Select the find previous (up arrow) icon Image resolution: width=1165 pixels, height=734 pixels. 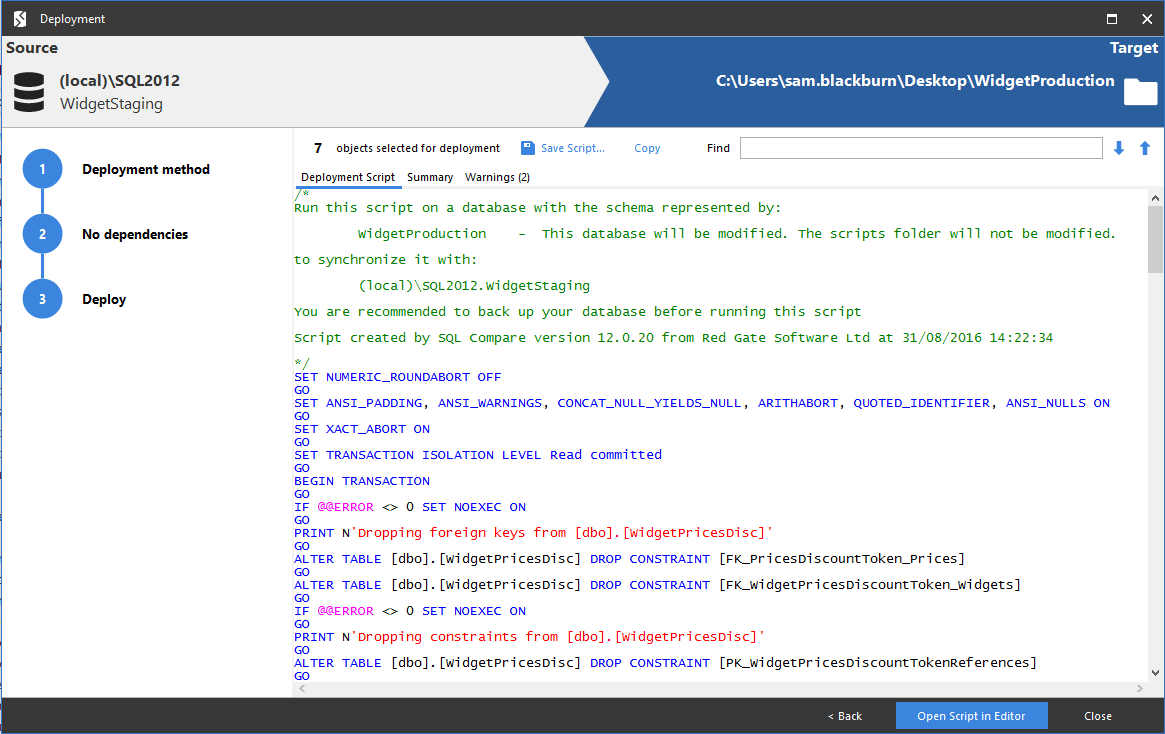click(1144, 147)
